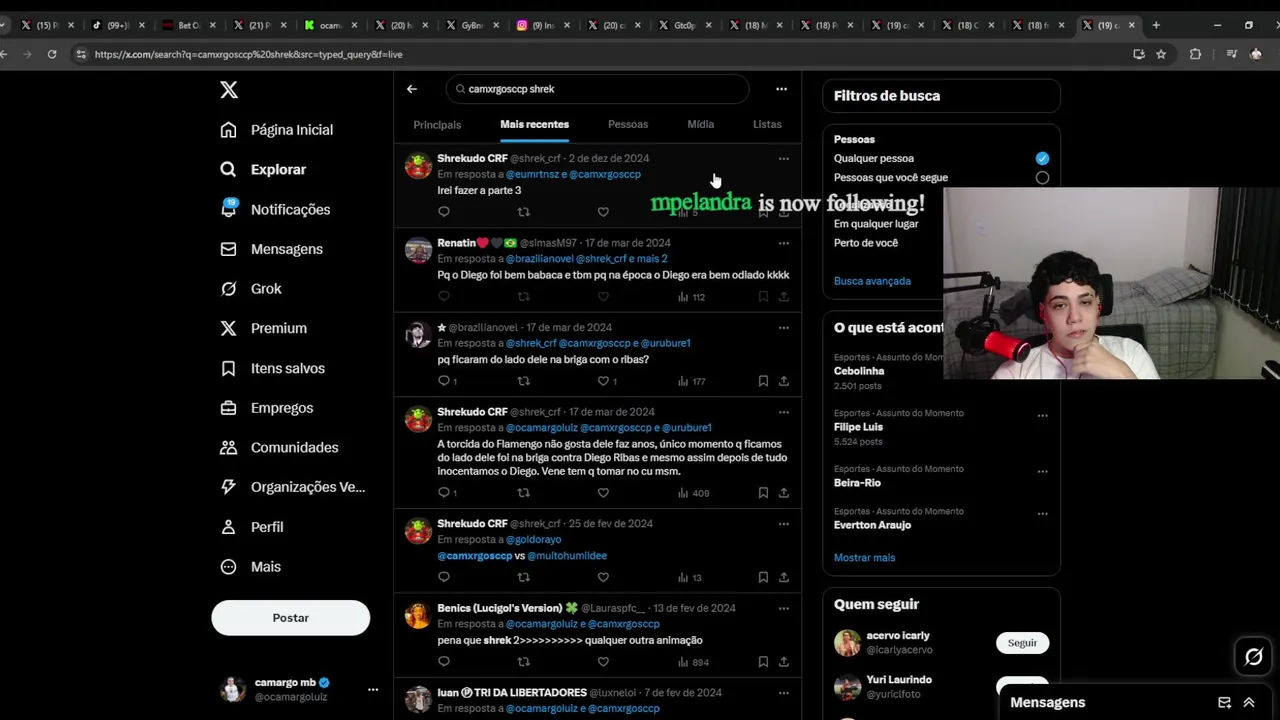Follow acervo icarly with Seguir button
The height and width of the screenshot is (720, 1280).
click(x=1022, y=643)
